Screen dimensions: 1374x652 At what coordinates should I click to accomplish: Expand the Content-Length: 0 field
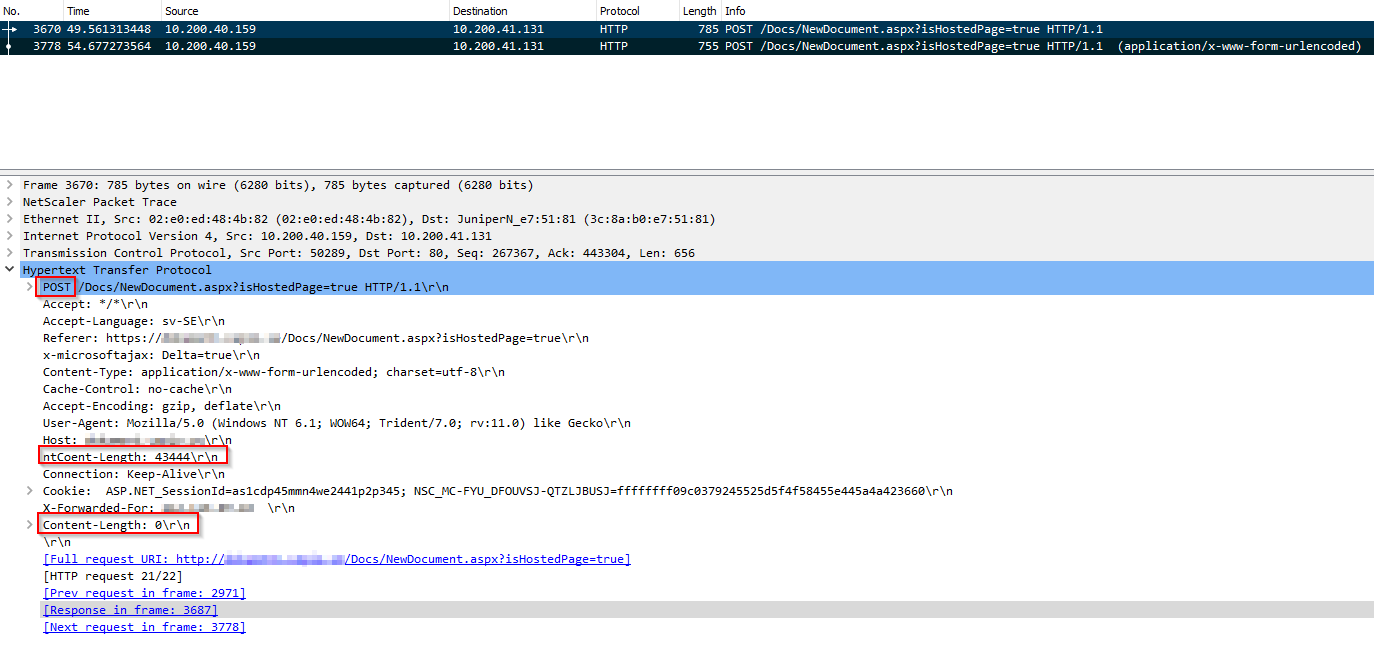coord(30,525)
